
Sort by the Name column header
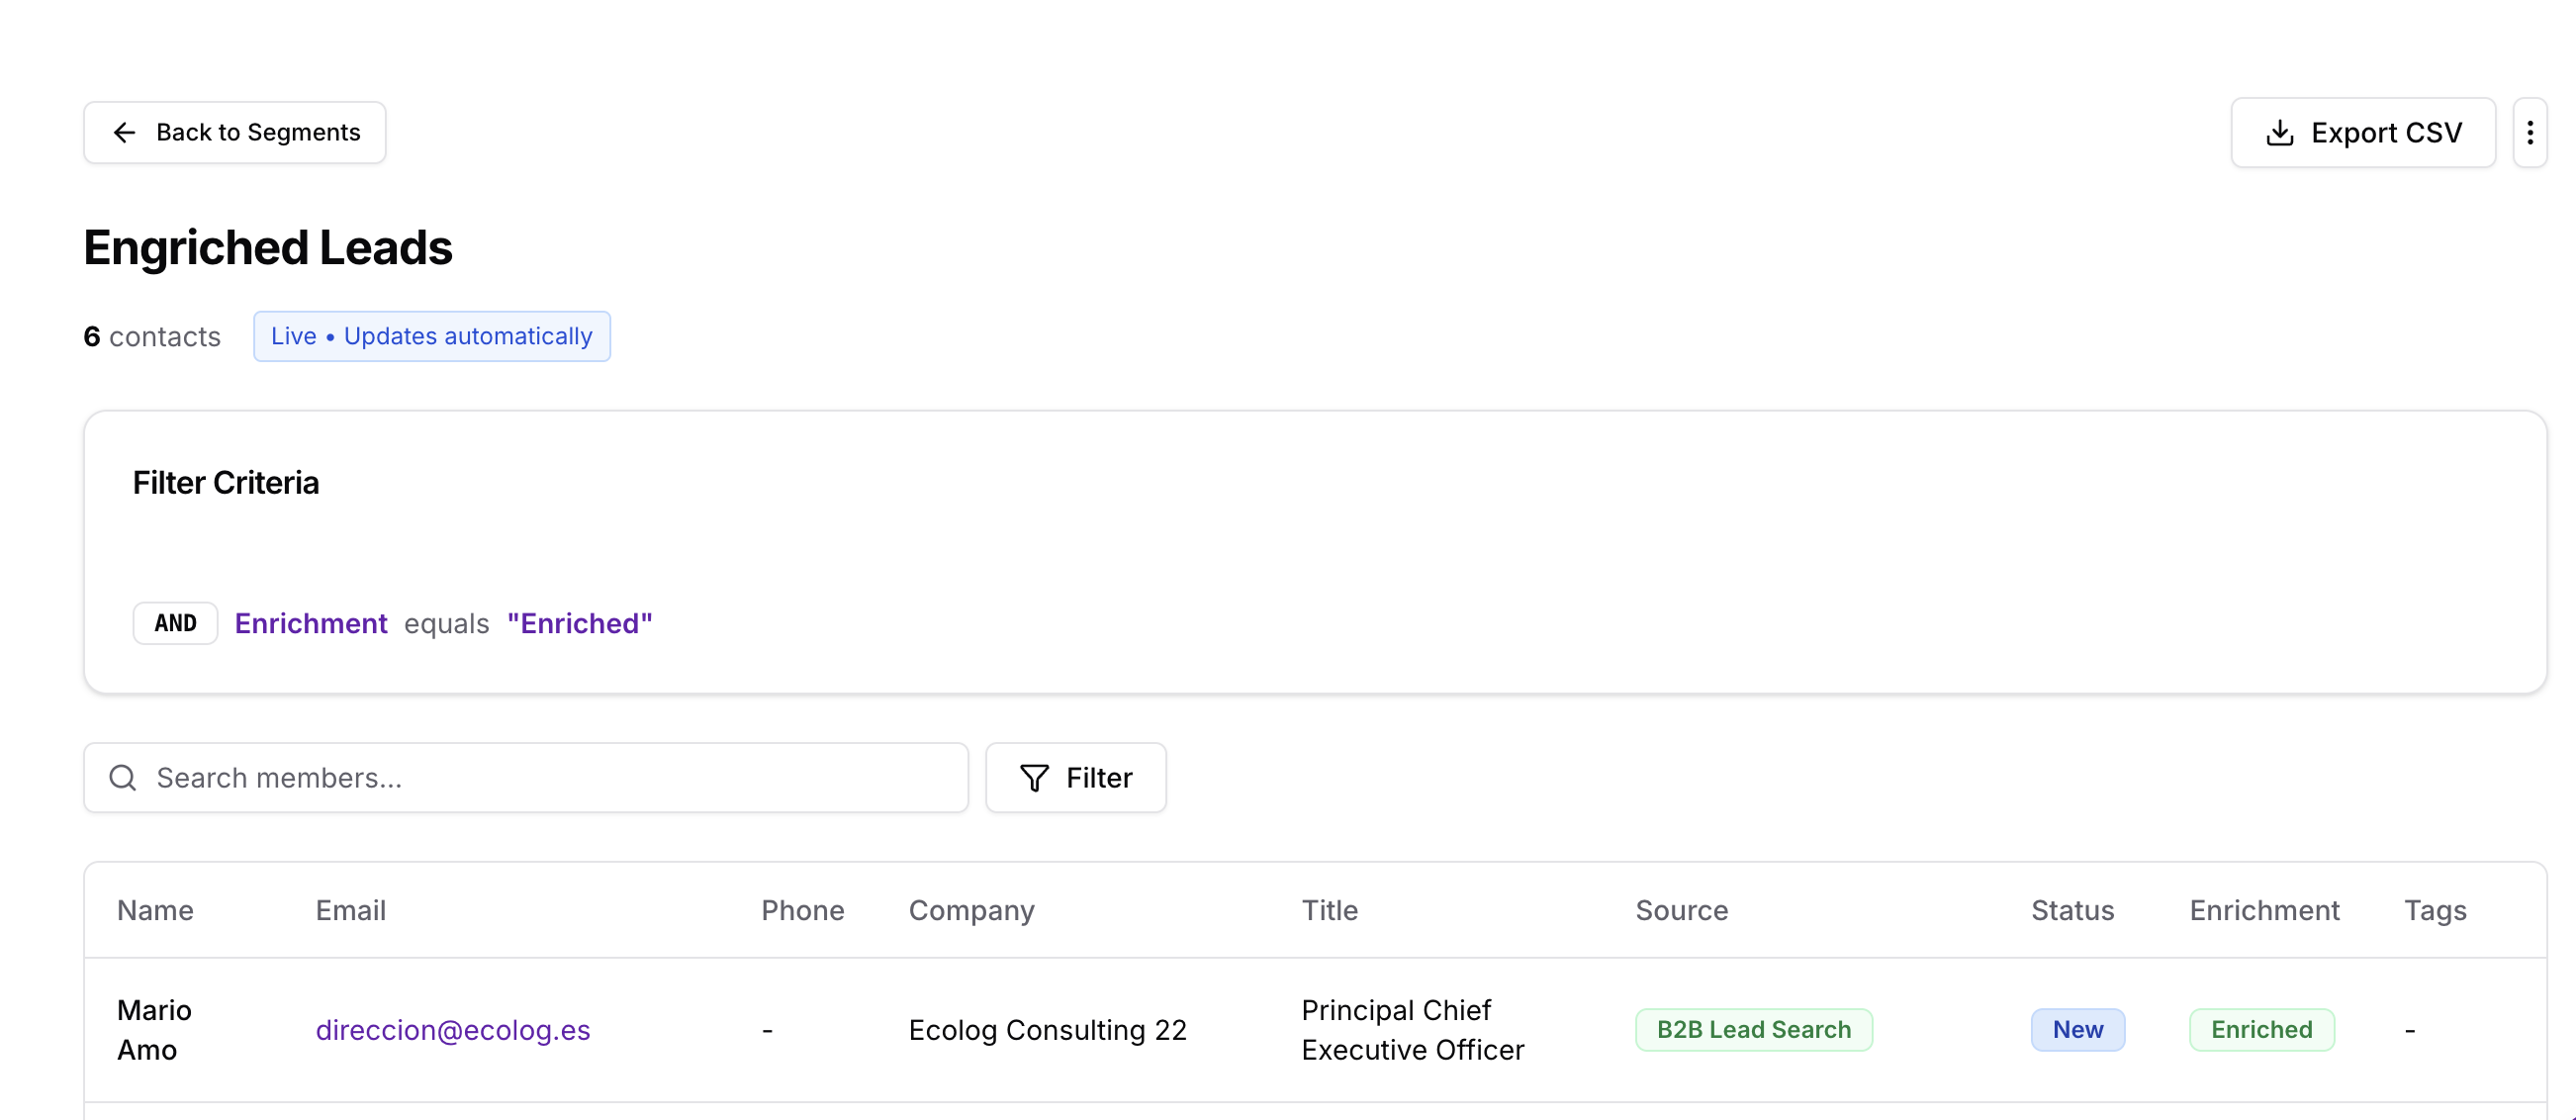pyautogui.click(x=155, y=910)
